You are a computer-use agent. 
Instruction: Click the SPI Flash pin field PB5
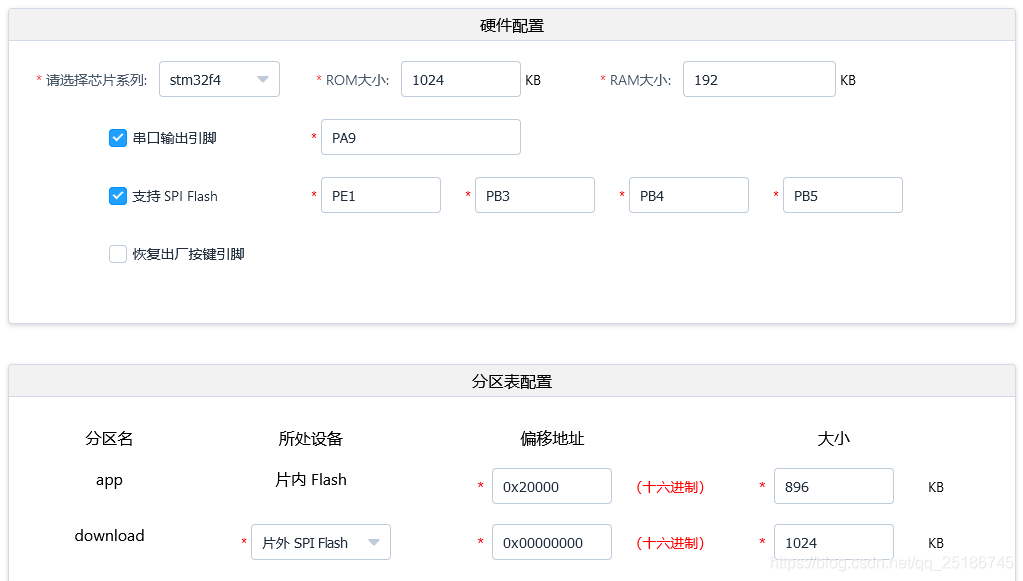tap(842, 195)
